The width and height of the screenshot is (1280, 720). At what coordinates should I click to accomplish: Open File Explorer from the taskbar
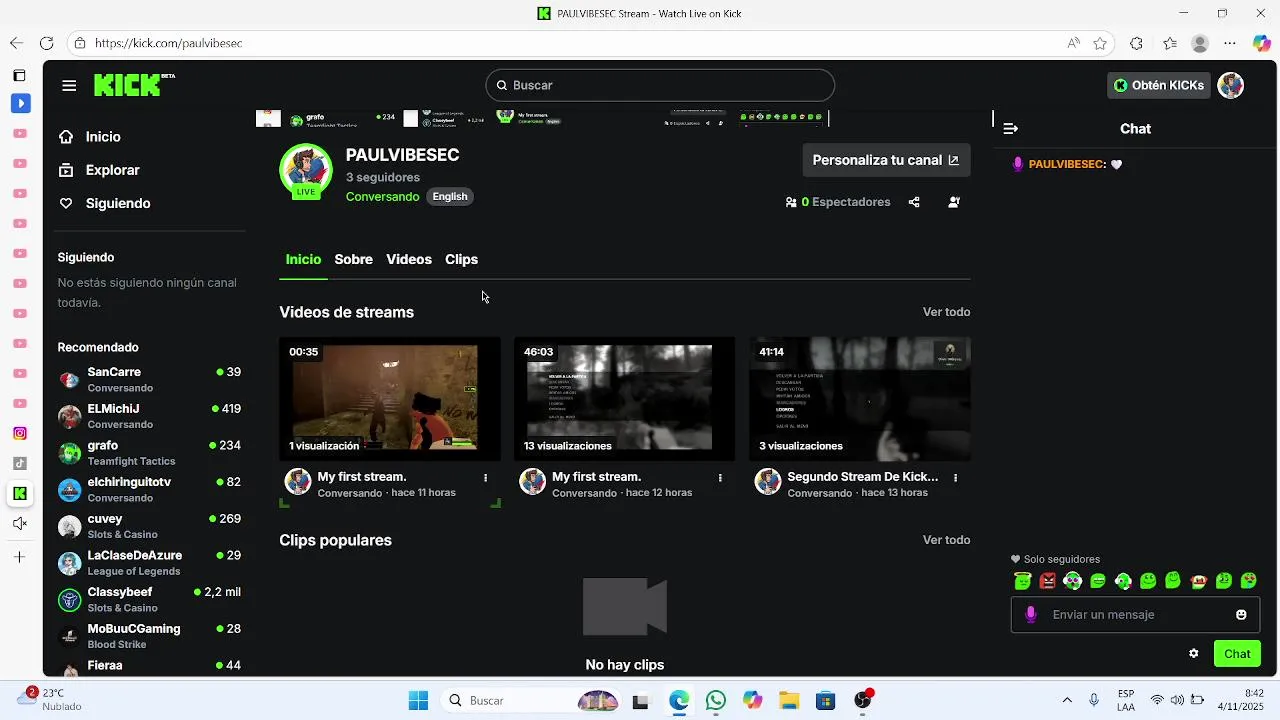point(789,700)
